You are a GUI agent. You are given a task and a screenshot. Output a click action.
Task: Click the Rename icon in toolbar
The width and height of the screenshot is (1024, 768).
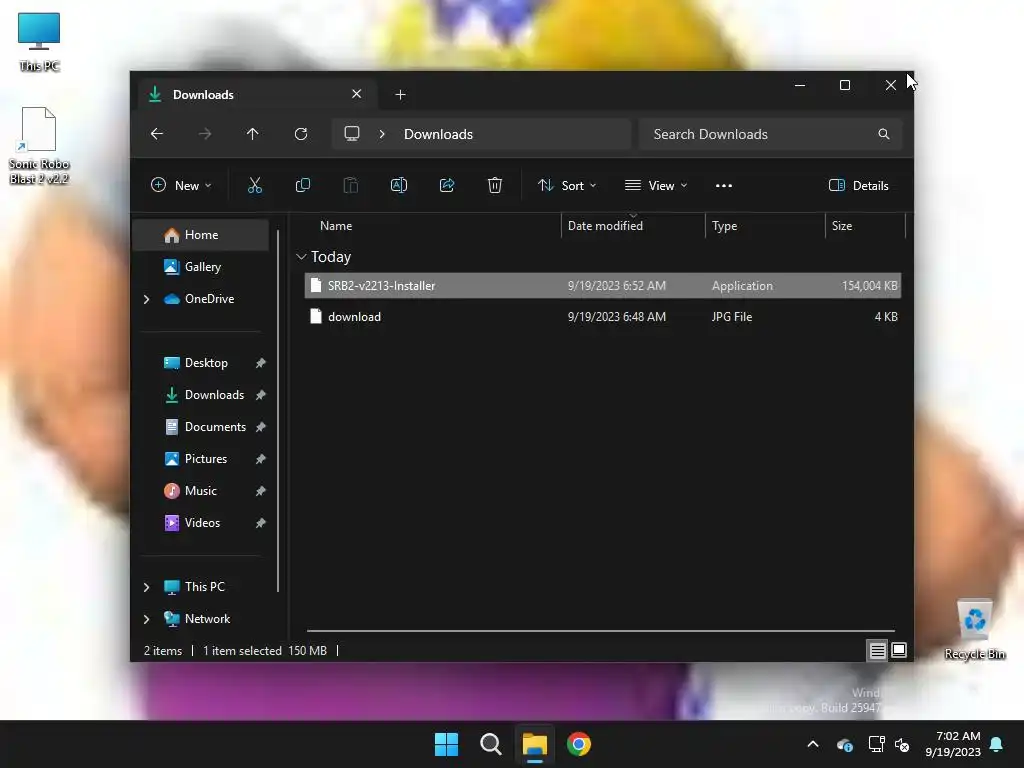(399, 185)
